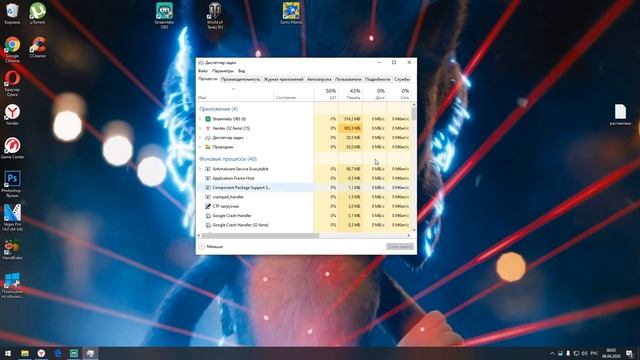Click the vertical scrollbar down arrow

click(414, 230)
